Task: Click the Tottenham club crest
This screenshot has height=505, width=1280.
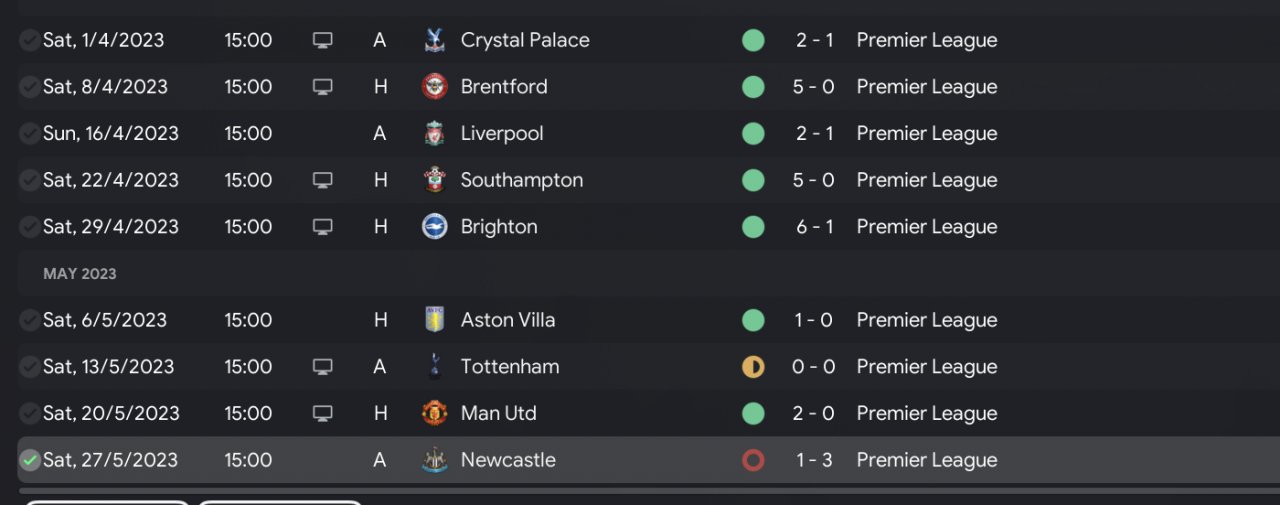Action: point(435,367)
